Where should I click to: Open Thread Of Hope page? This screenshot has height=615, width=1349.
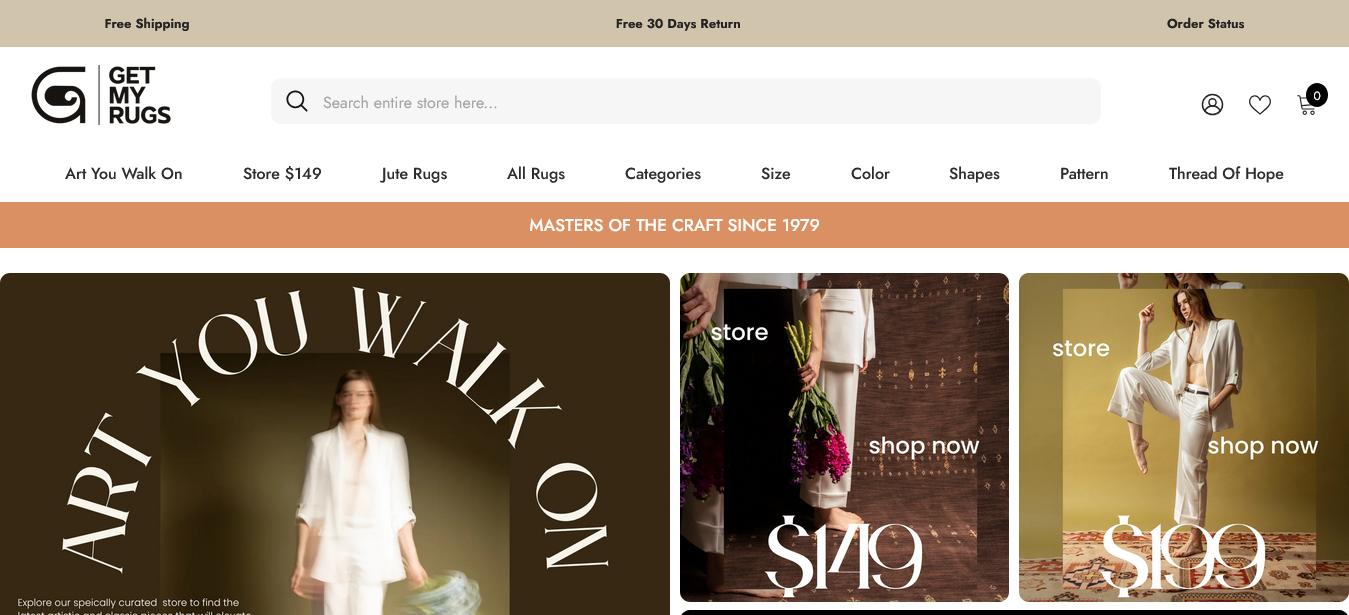point(1226,173)
